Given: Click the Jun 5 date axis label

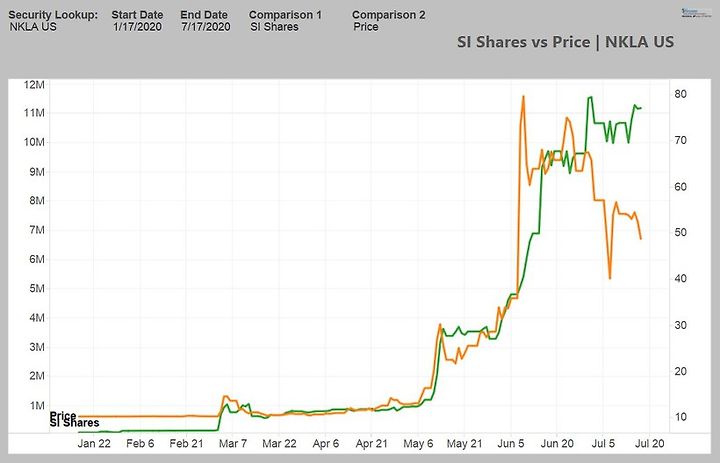Looking at the screenshot, I should [511, 443].
